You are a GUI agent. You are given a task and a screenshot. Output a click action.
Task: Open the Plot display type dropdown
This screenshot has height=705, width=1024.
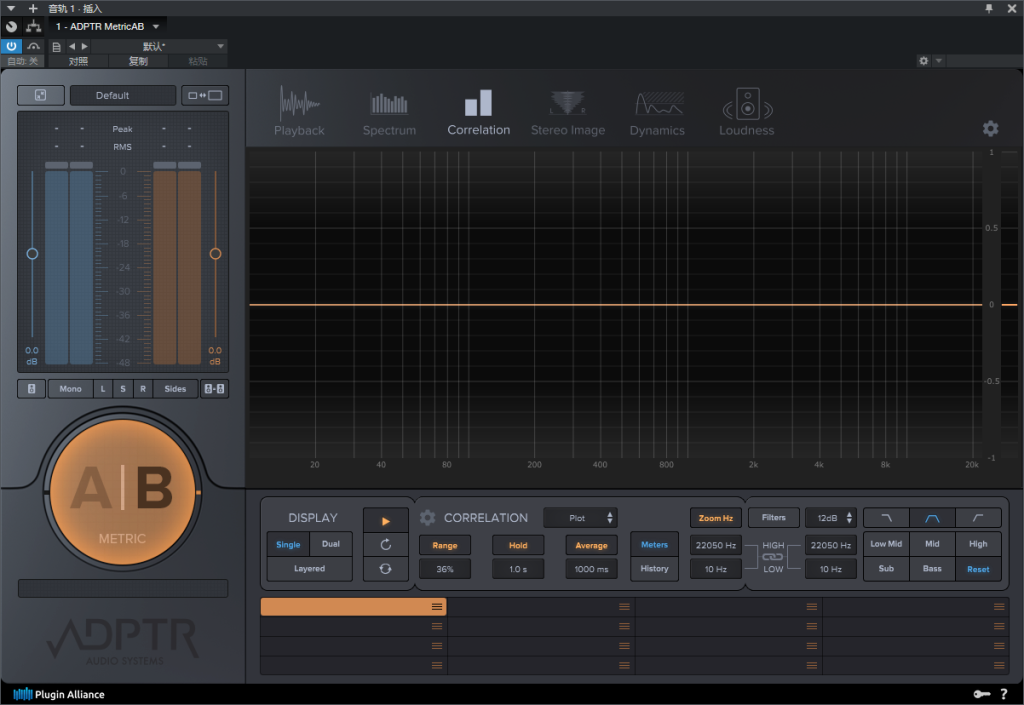580,518
